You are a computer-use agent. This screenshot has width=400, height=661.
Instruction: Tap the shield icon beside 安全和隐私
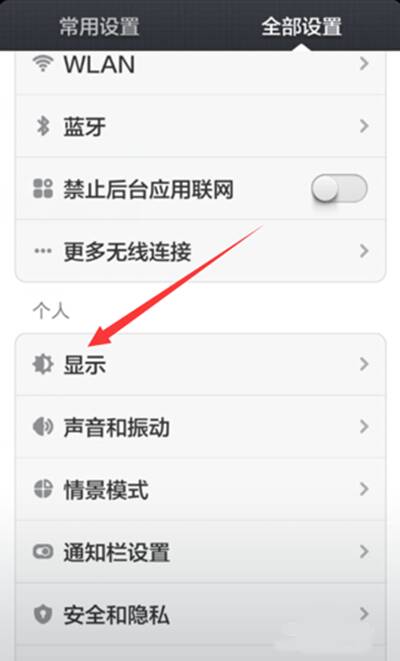point(43,614)
